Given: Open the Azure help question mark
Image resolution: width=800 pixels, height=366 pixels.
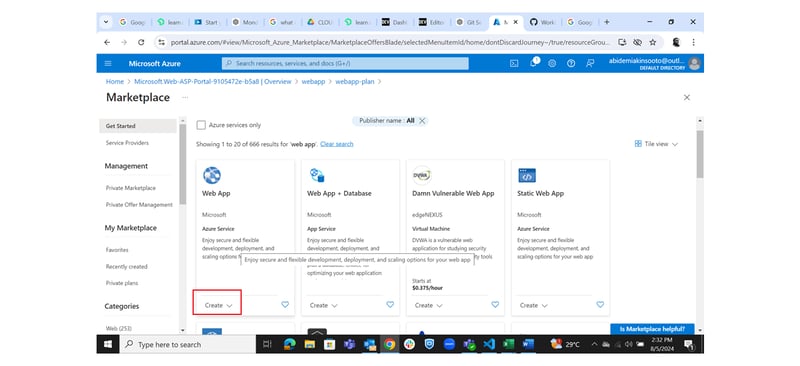Looking at the screenshot, I should [571, 63].
